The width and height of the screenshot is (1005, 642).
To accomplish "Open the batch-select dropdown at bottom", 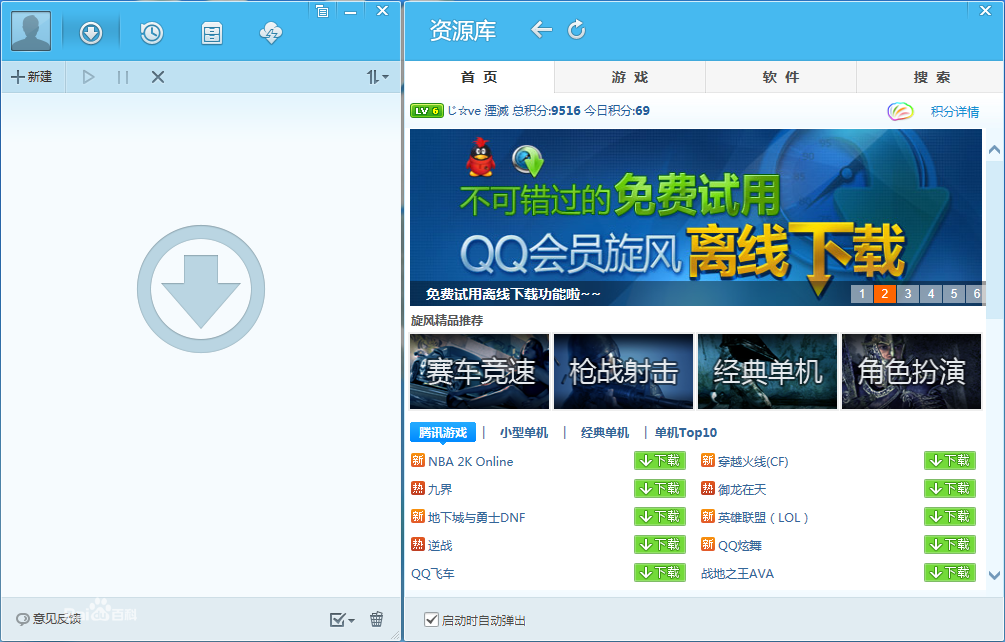I will pyautogui.click(x=341, y=619).
